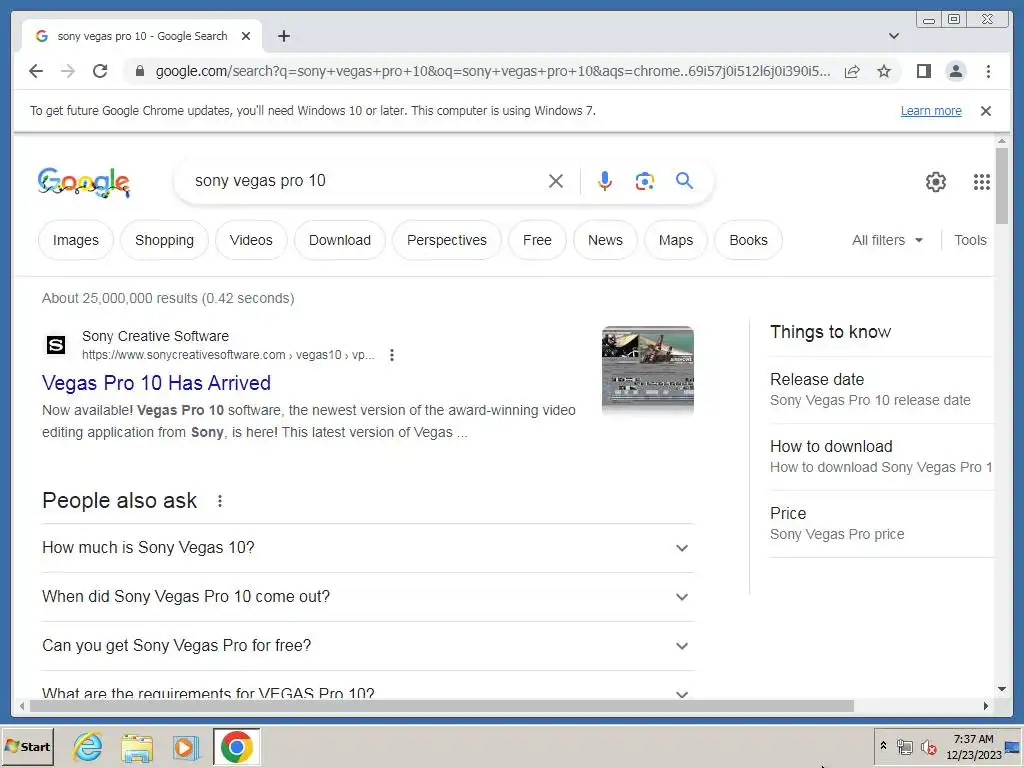Screen dimensions: 1024x768
Task: Open Windows Media Player from taskbar
Action: click(186, 747)
